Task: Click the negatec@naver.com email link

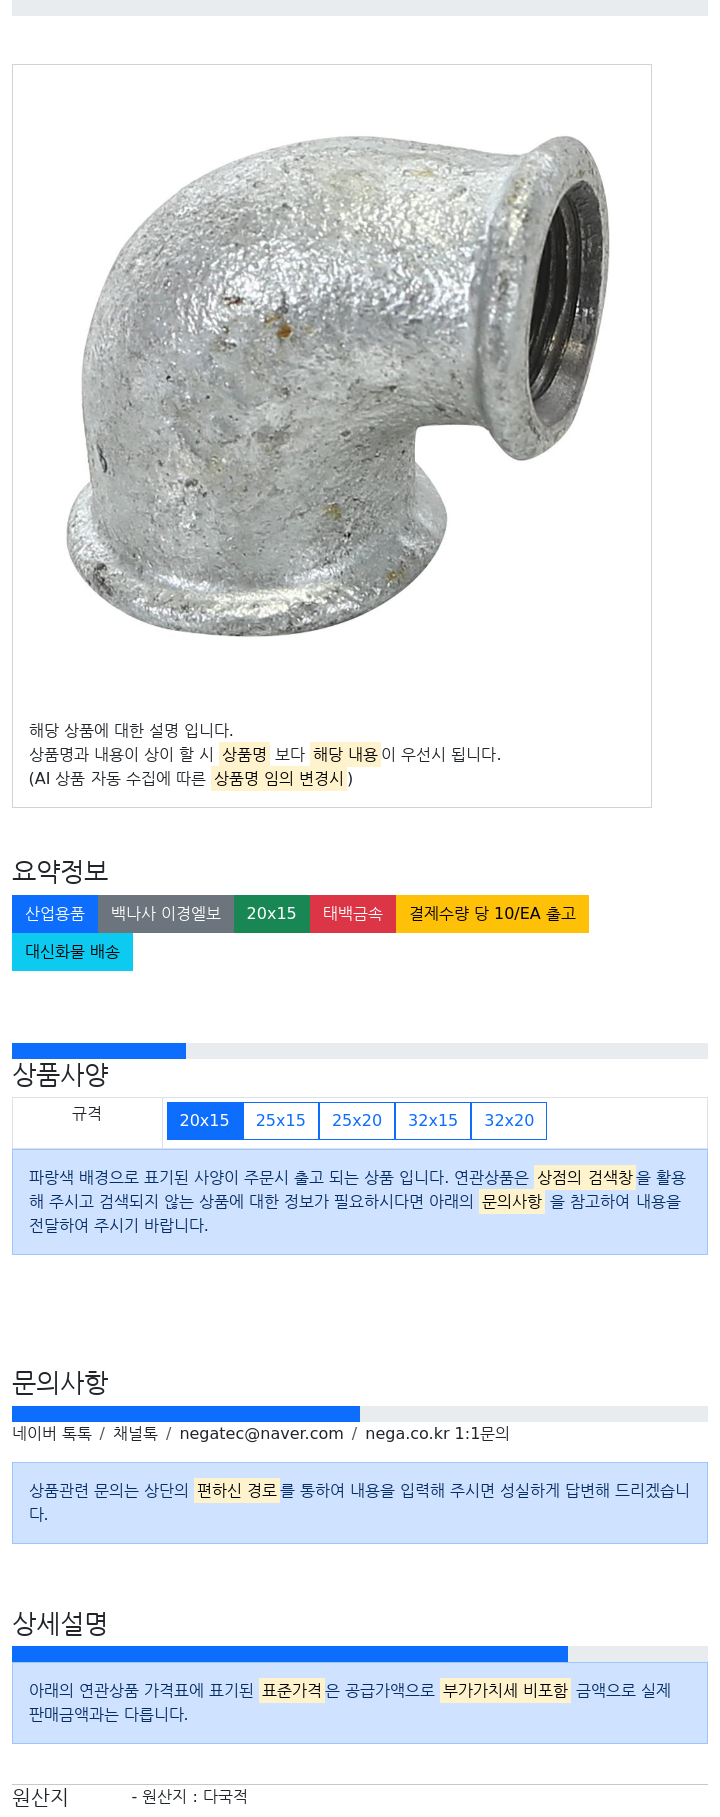Action: click(261, 1433)
